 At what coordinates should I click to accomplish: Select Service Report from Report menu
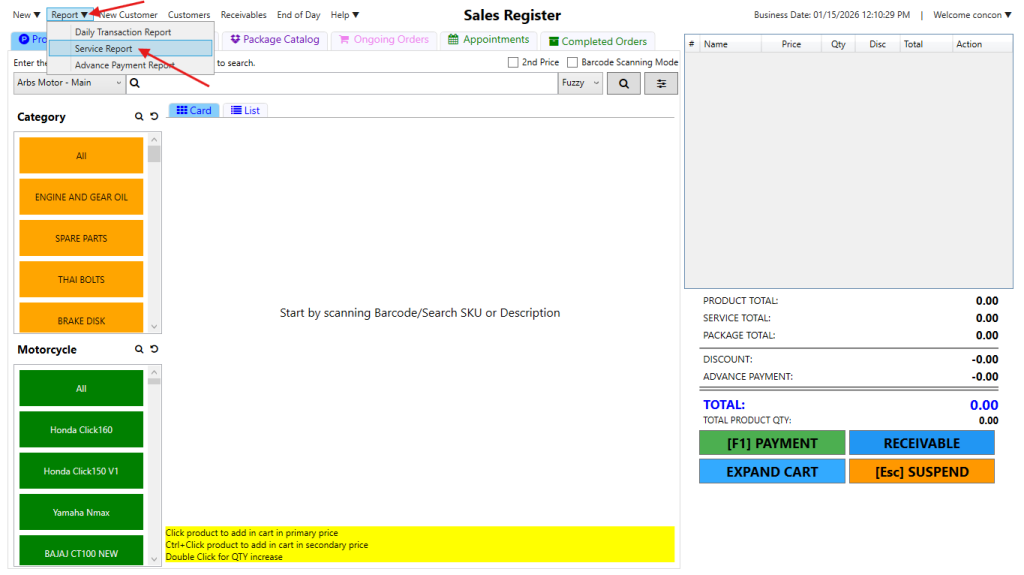pyautogui.click(x=104, y=49)
